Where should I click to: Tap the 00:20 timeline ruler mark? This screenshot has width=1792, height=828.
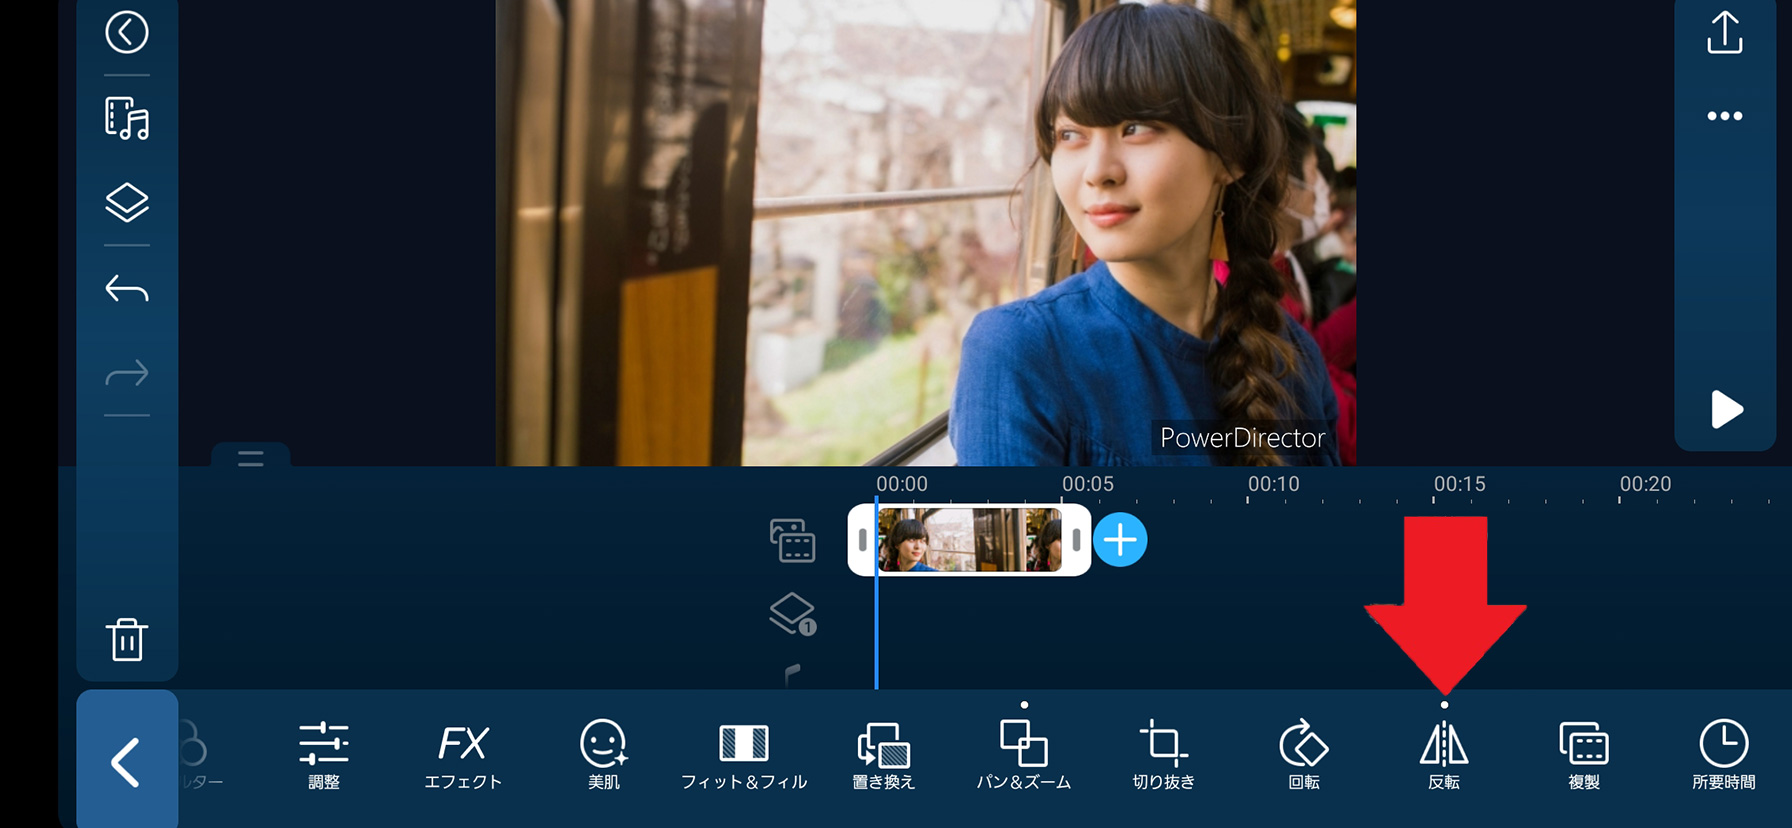click(1645, 484)
